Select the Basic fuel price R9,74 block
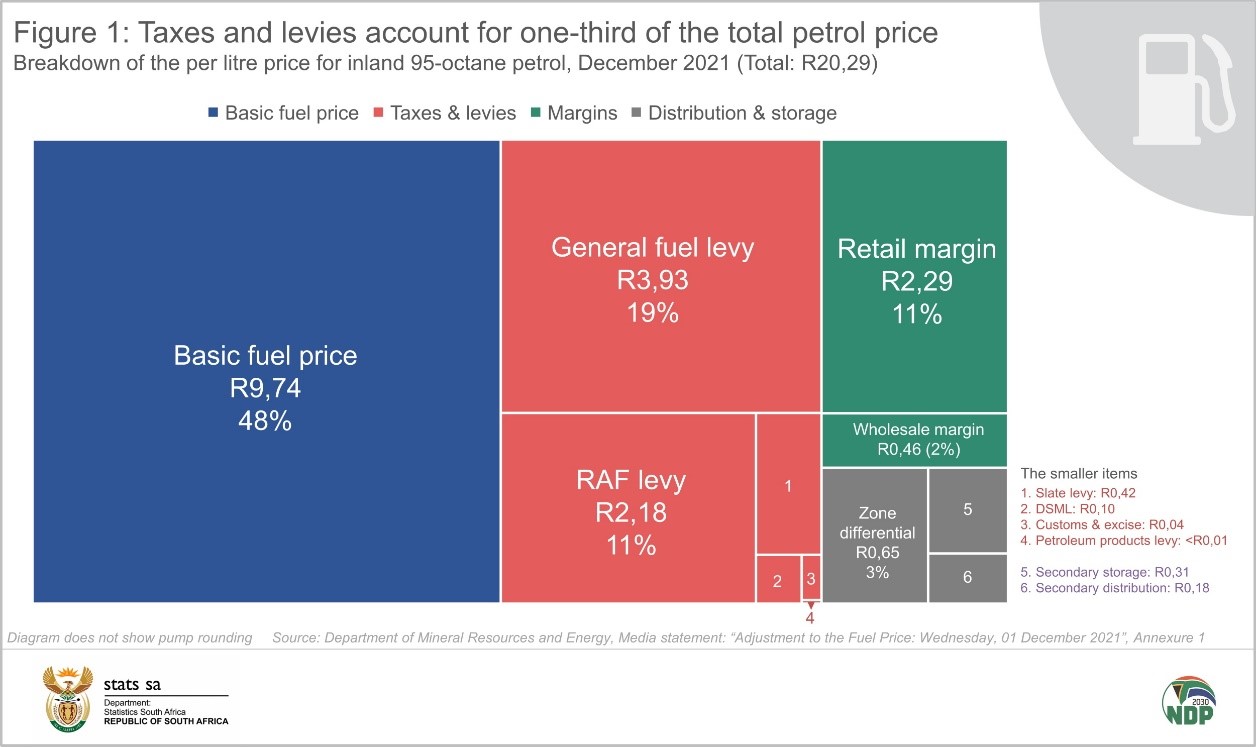This screenshot has width=1256, height=747. click(x=266, y=371)
